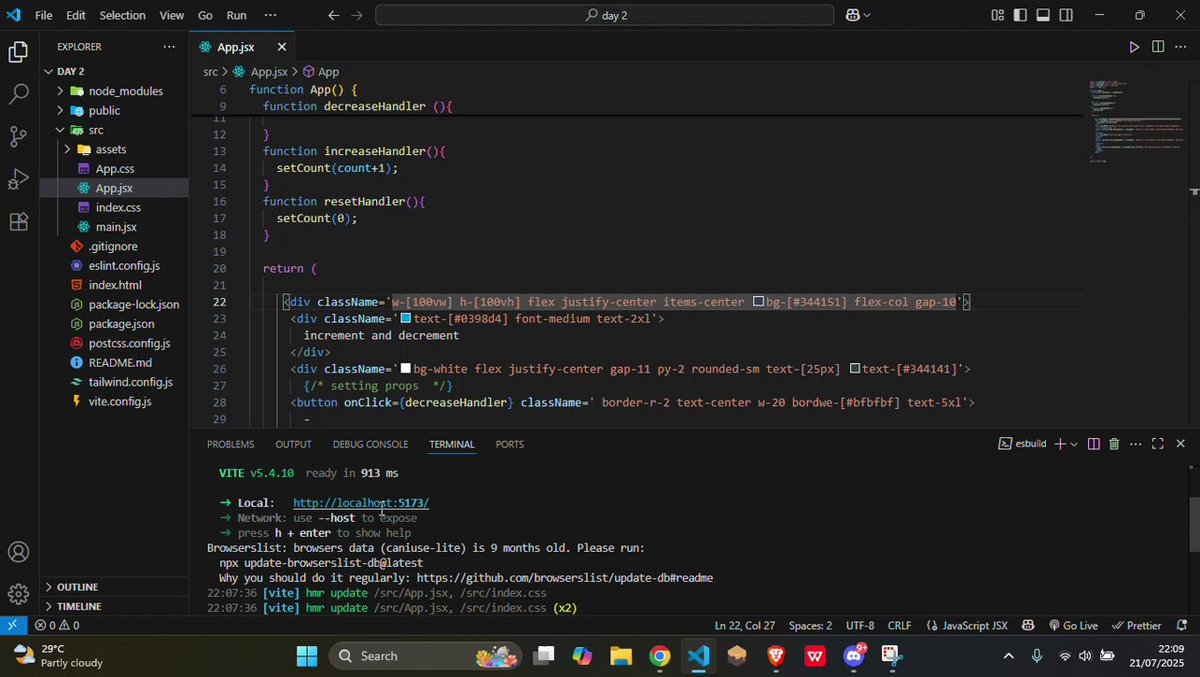This screenshot has width=1200, height=677.
Task: Toggle the bottom panel visibility
Action: tap(1044, 15)
